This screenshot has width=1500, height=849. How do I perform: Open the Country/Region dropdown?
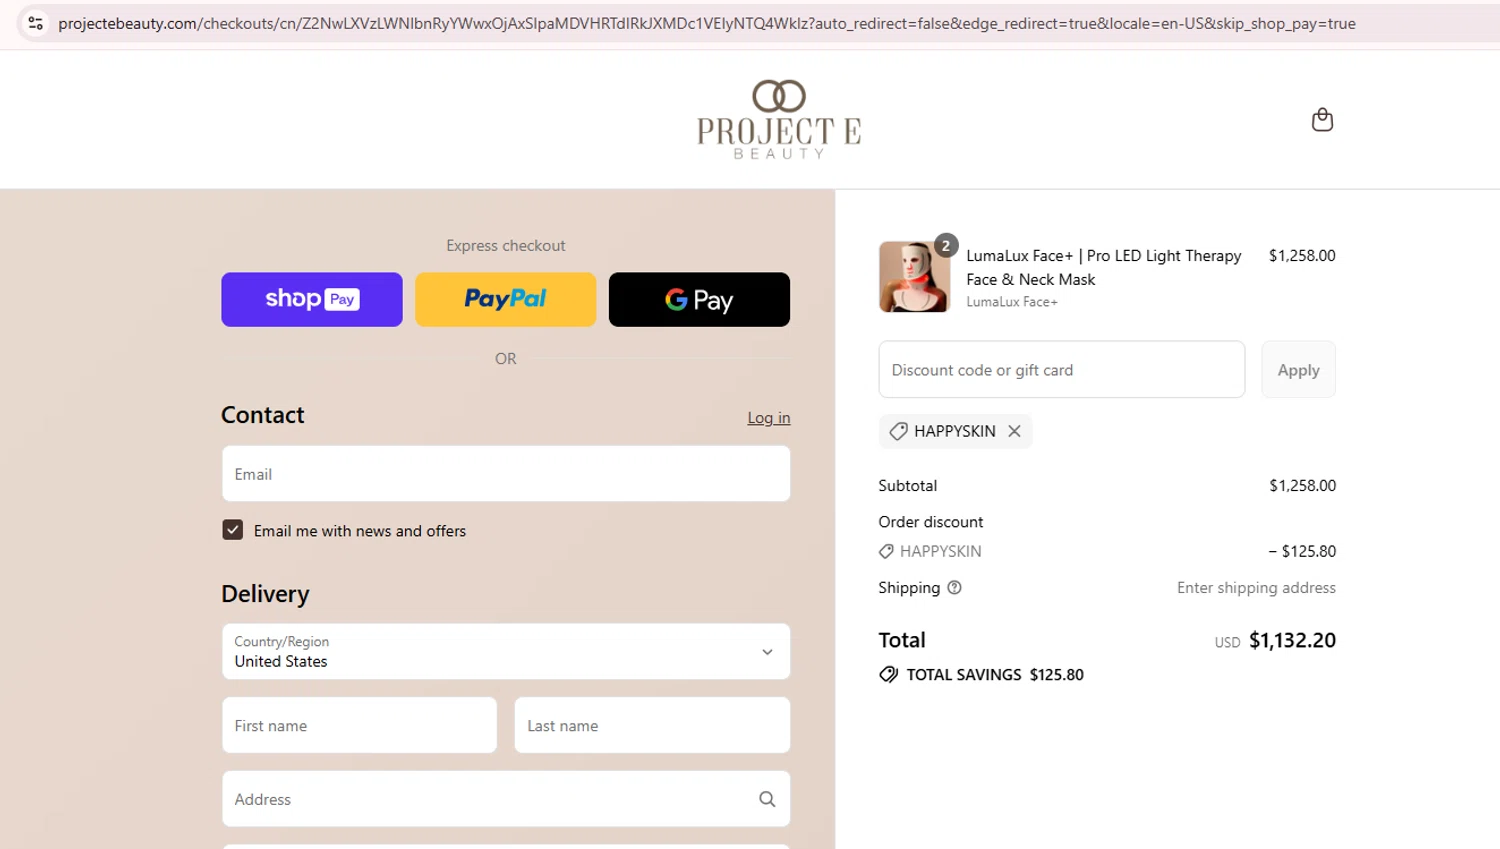click(x=506, y=652)
